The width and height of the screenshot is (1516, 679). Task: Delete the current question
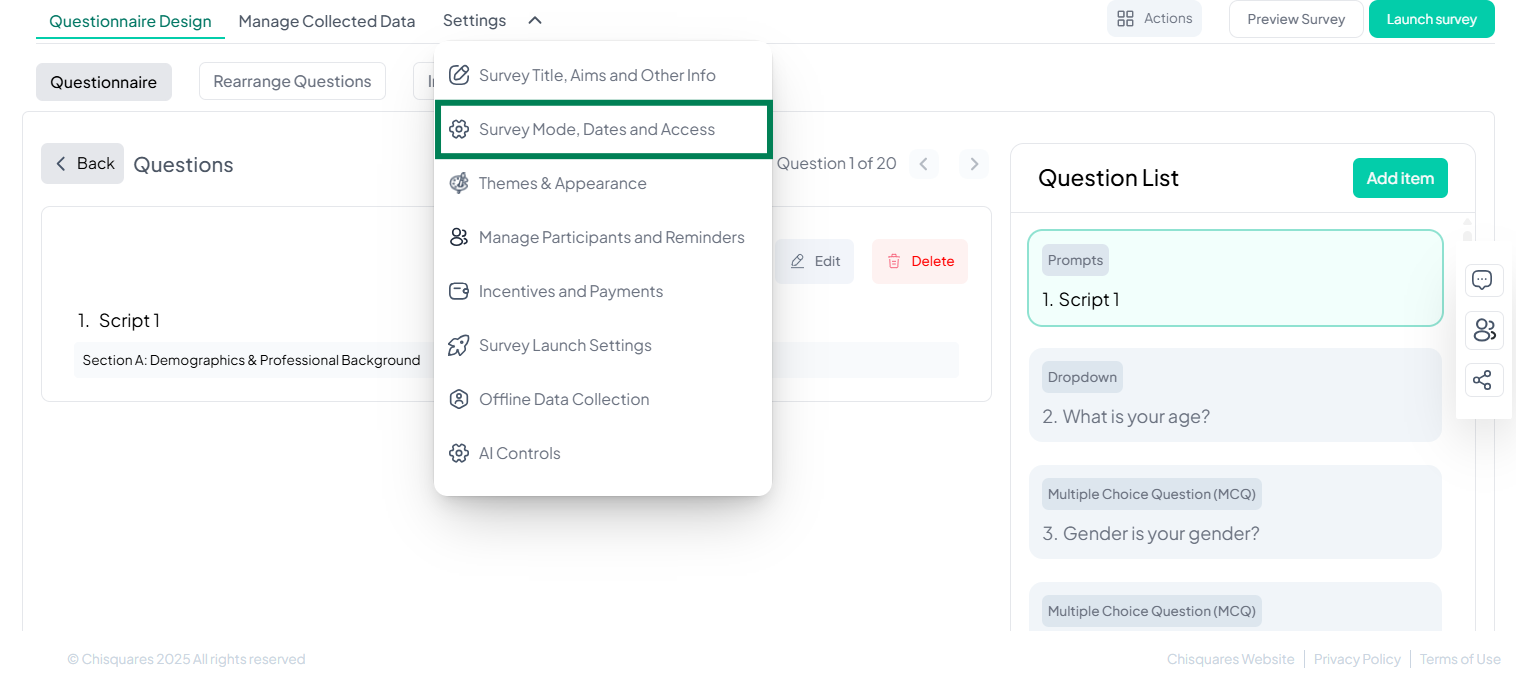coord(919,261)
